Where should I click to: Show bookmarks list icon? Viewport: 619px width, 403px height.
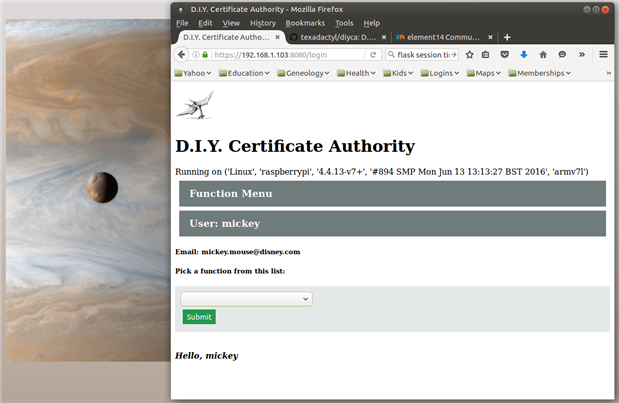(x=486, y=54)
